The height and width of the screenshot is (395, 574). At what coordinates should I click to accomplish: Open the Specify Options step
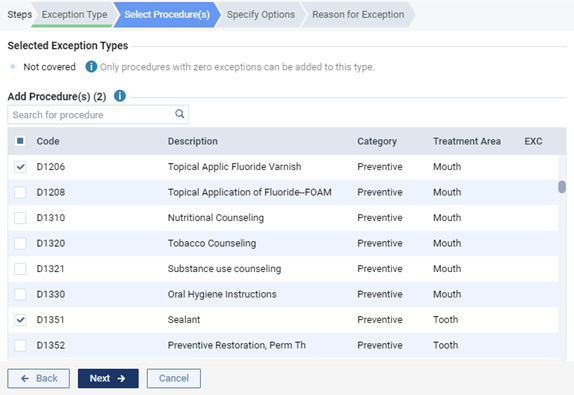point(261,15)
